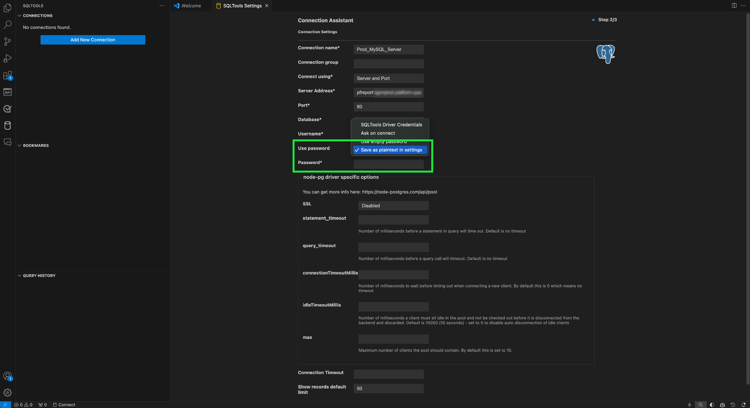
Task: Open the Explorer view in activity bar
Action: tap(7, 8)
